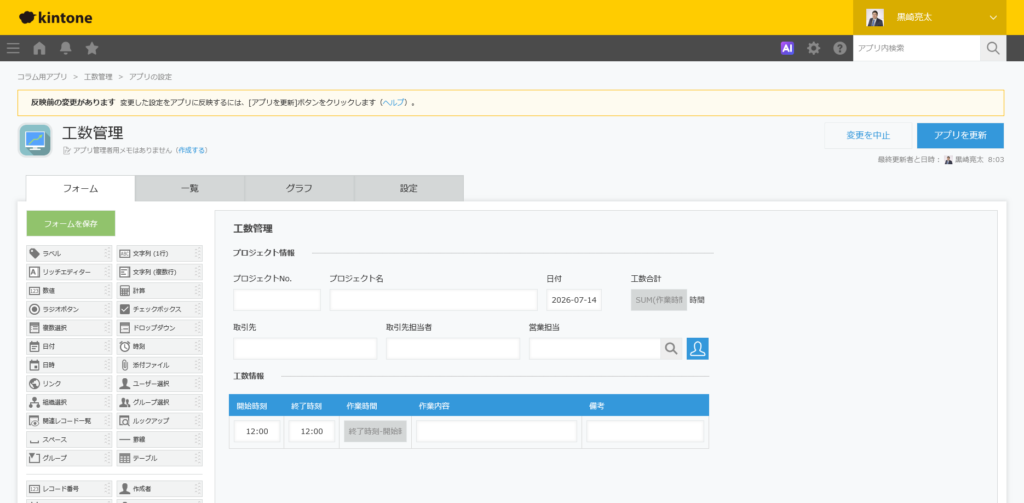Click the 終了時刻 time field

click(x=312, y=432)
